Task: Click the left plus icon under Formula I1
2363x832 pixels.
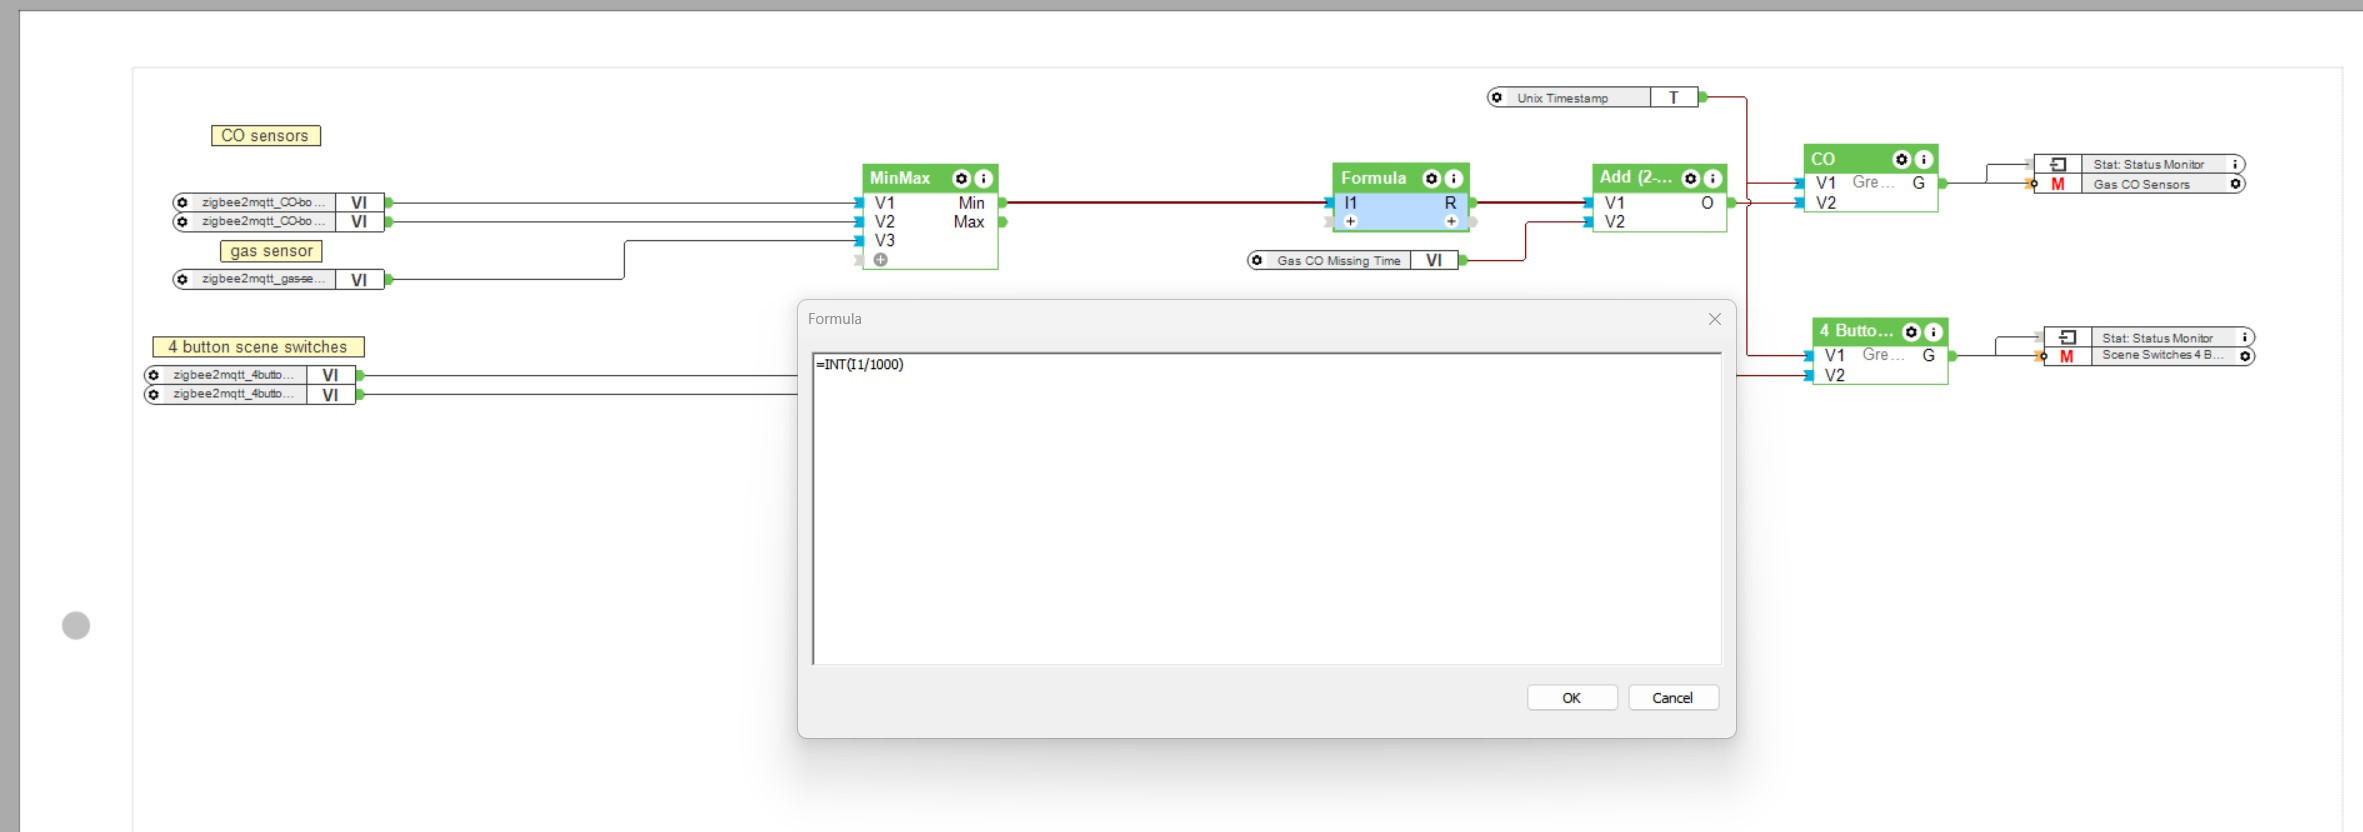Action: pos(1350,221)
